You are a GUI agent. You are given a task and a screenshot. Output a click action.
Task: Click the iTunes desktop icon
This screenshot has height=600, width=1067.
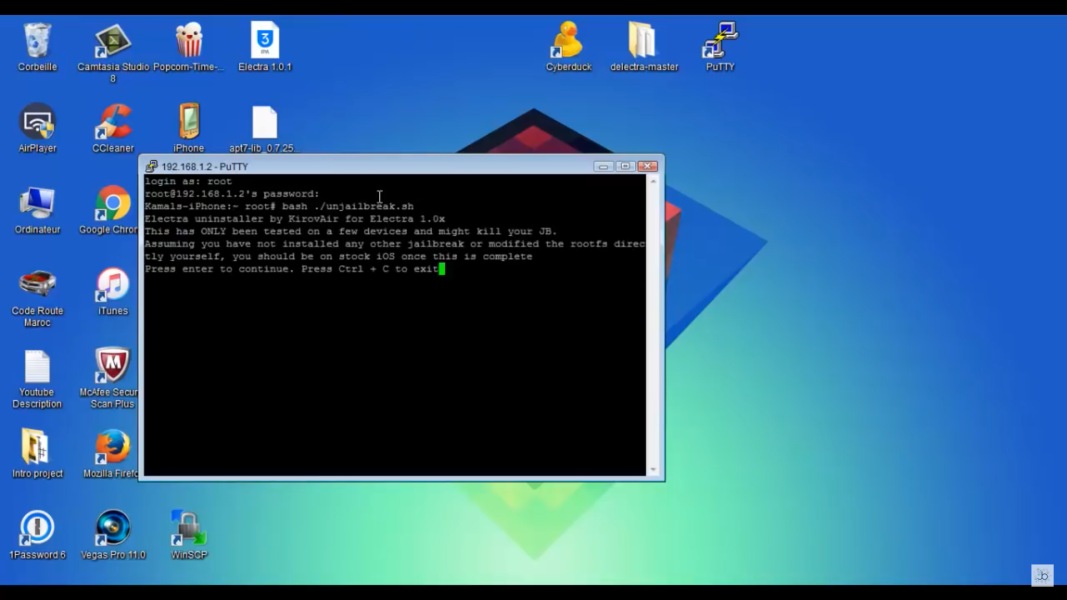[112, 286]
